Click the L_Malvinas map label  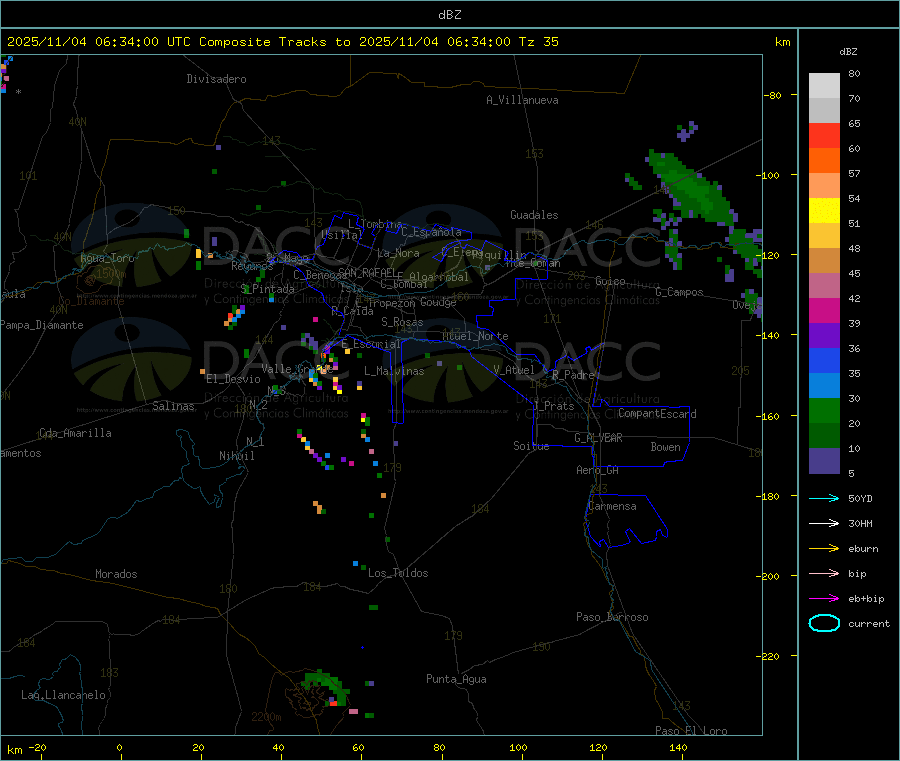coord(394,371)
